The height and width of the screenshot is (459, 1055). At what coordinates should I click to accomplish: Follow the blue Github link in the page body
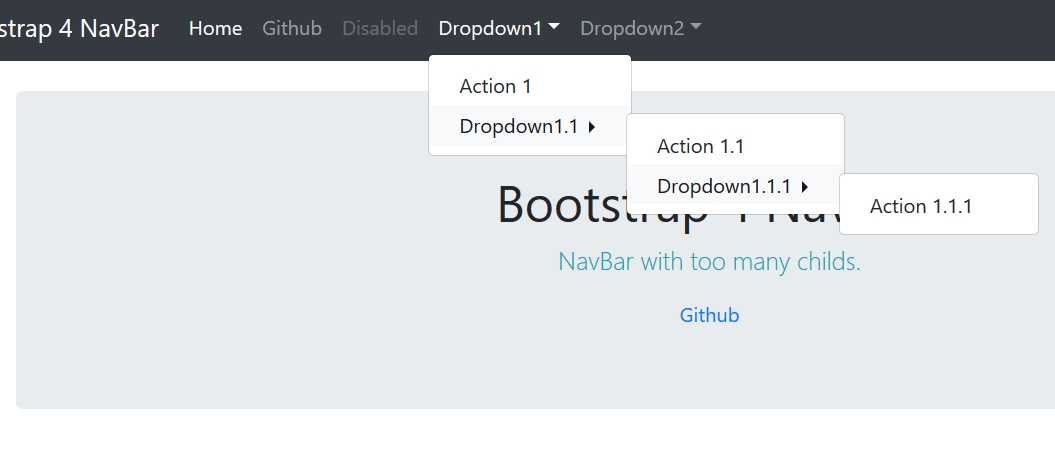click(x=709, y=315)
